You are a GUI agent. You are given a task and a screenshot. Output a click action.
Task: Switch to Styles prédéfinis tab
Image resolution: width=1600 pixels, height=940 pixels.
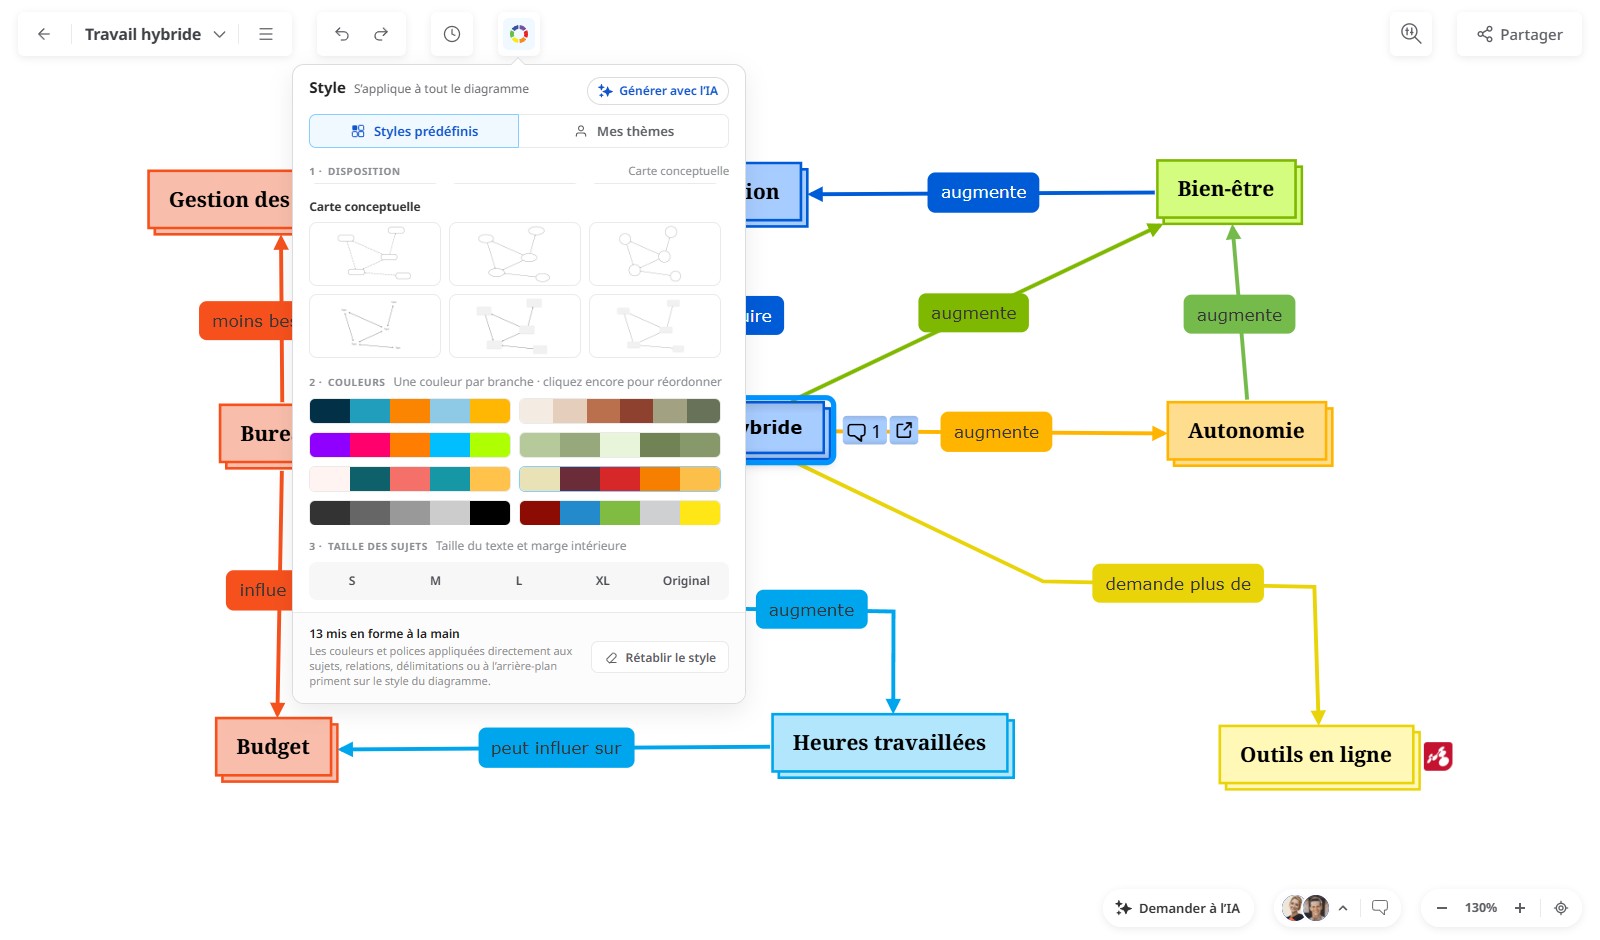[414, 131]
